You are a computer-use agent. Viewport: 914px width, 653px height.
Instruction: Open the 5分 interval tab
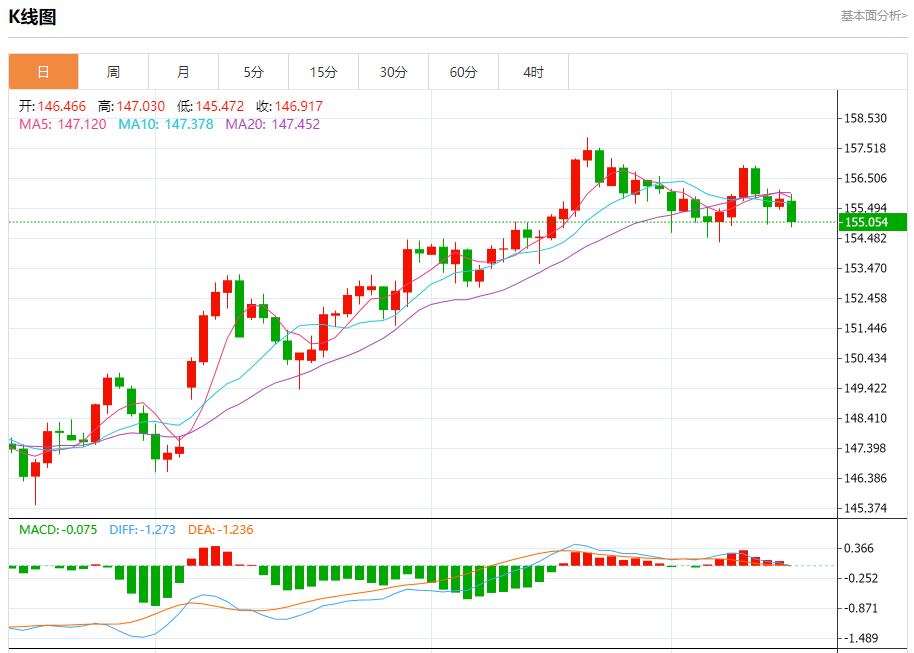(x=253, y=72)
